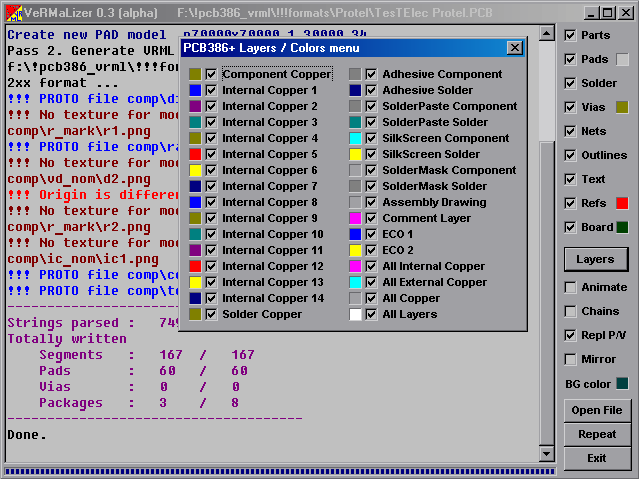
Task: Uncheck the Refs checkbox
Action: tap(570, 203)
